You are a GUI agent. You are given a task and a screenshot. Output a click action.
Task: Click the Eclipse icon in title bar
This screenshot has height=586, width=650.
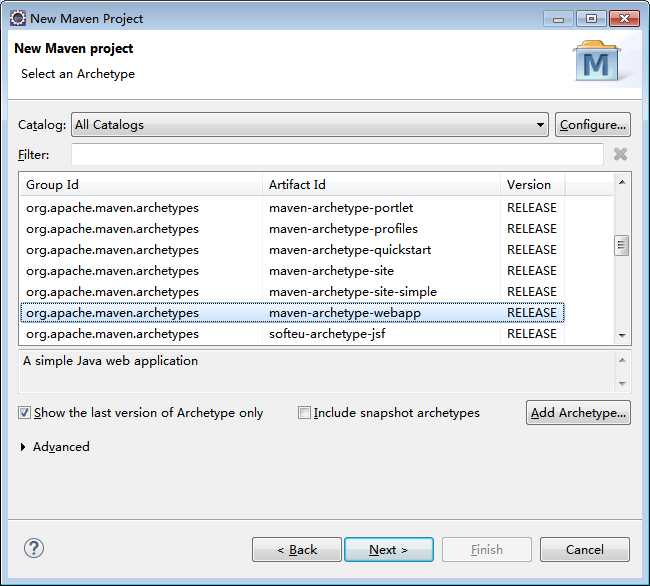[x=18, y=19]
